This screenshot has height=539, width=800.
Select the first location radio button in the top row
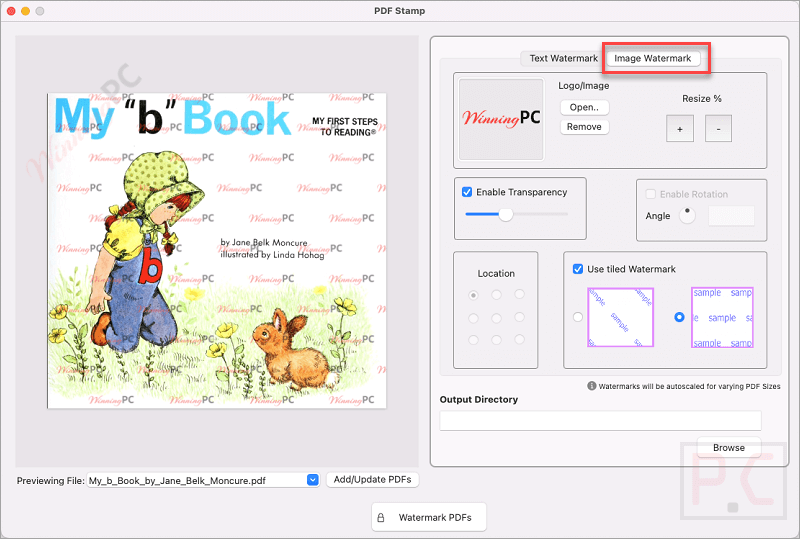coord(473,295)
